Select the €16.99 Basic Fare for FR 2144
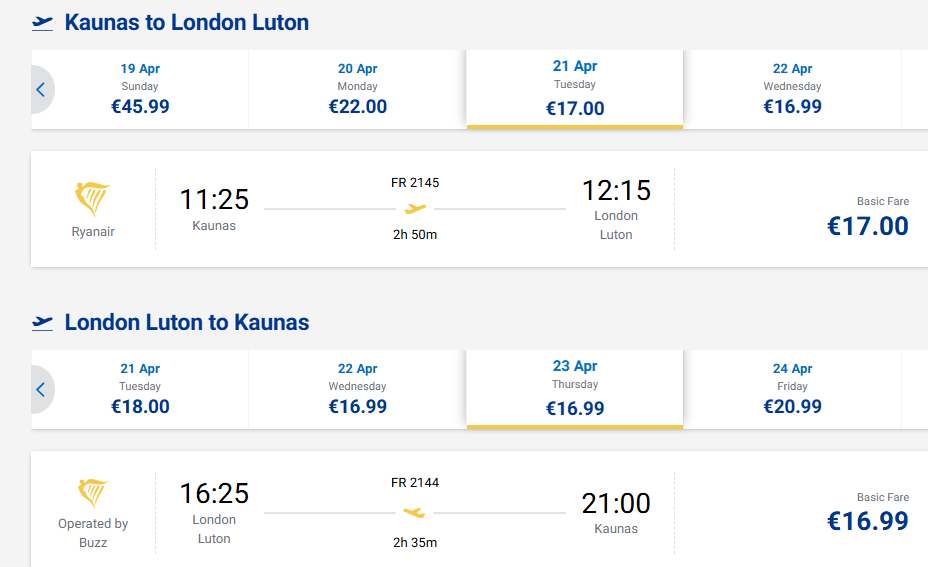This screenshot has height=567, width=928. [x=867, y=520]
